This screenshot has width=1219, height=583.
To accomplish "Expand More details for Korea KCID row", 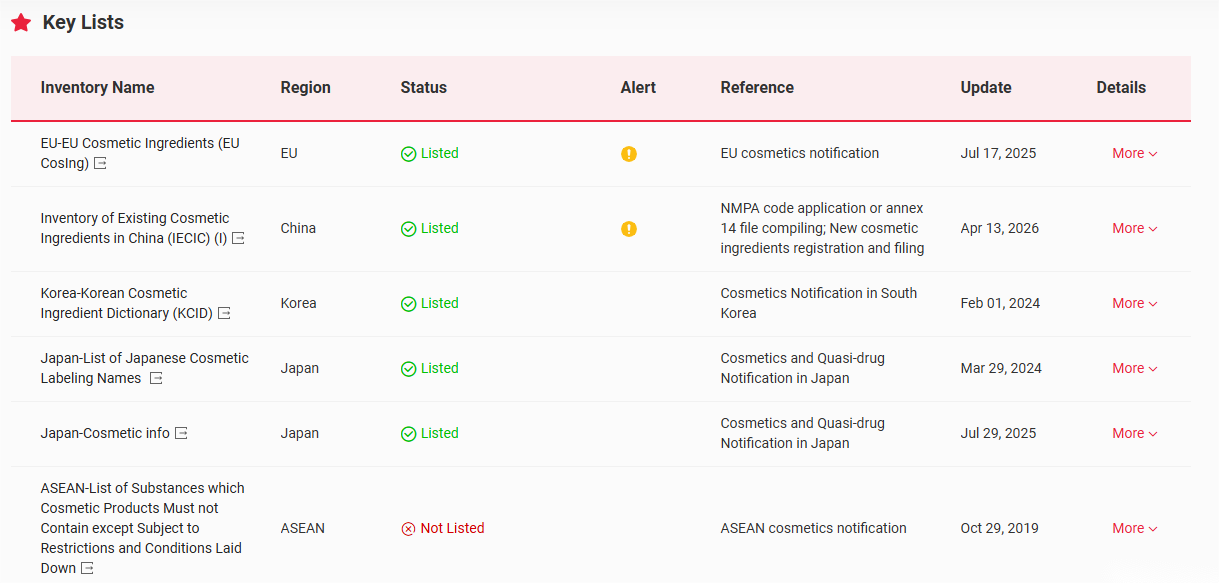I will (1134, 304).
